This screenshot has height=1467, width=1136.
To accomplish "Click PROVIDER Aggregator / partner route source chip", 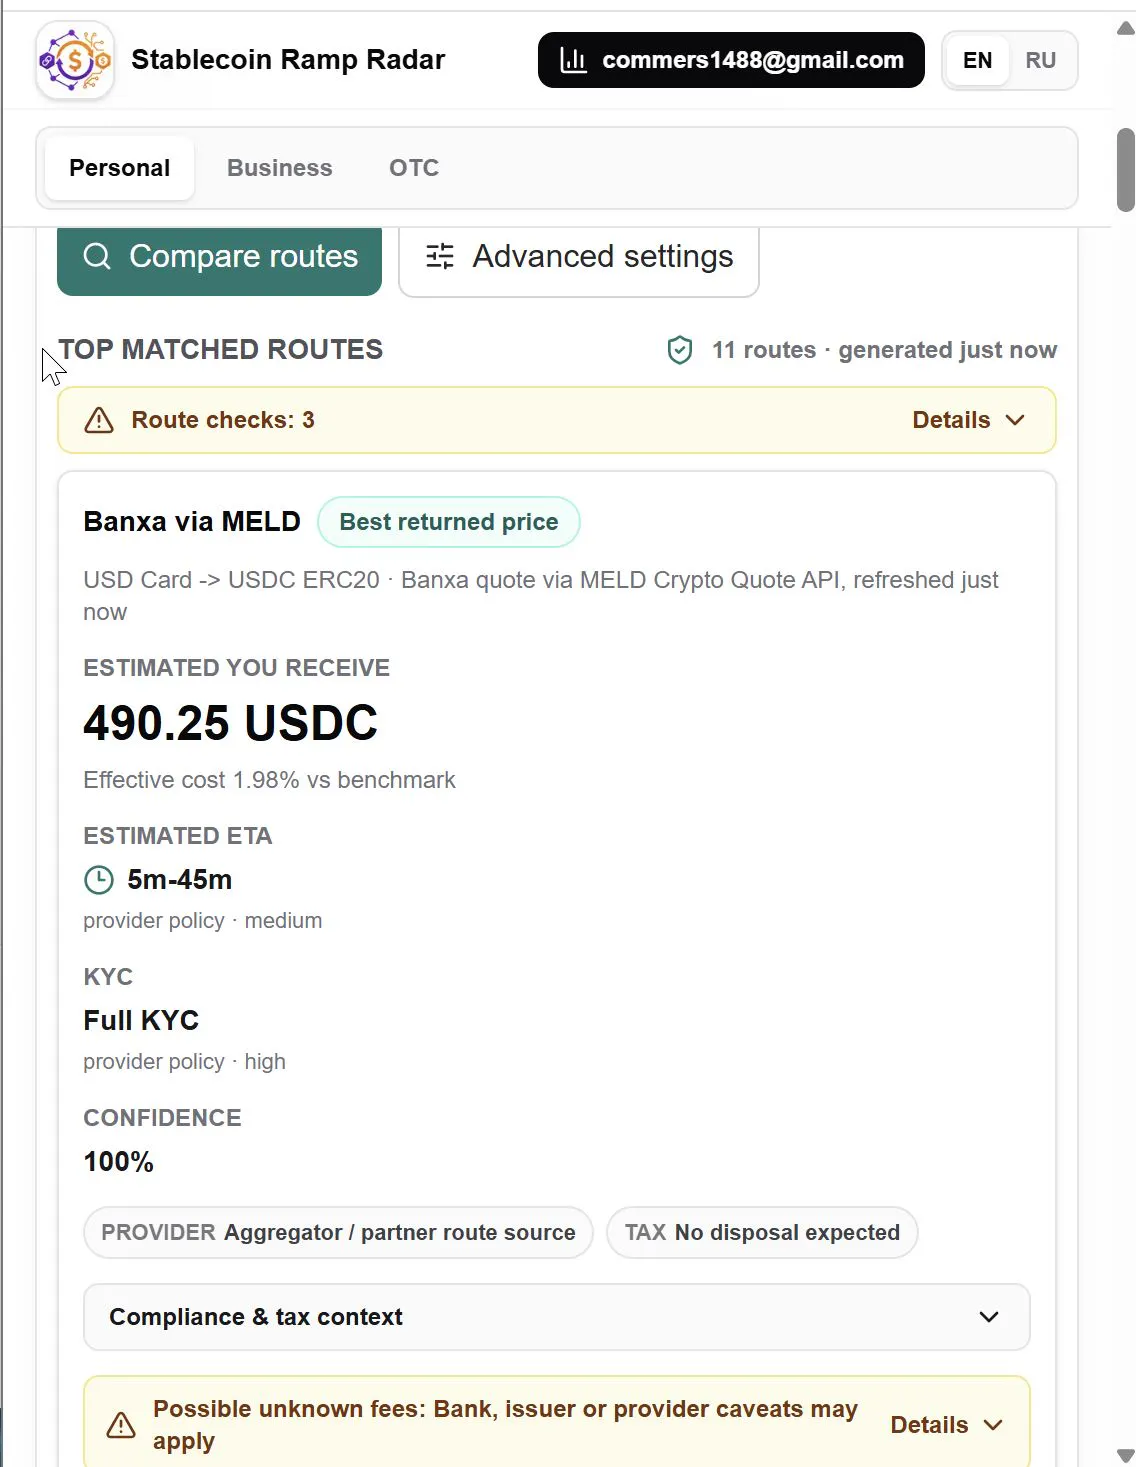I will 338,1233.
